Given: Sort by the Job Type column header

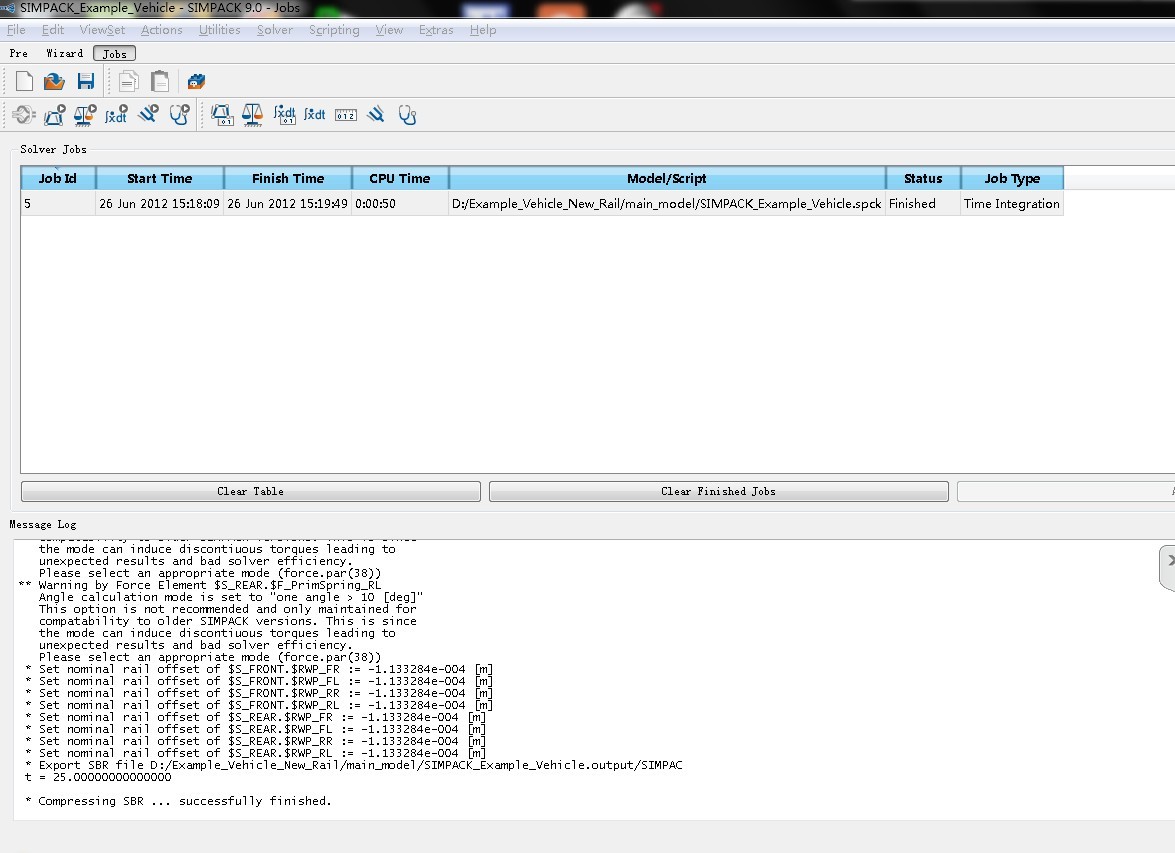Looking at the screenshot, I should click(x=1012, y=178).
